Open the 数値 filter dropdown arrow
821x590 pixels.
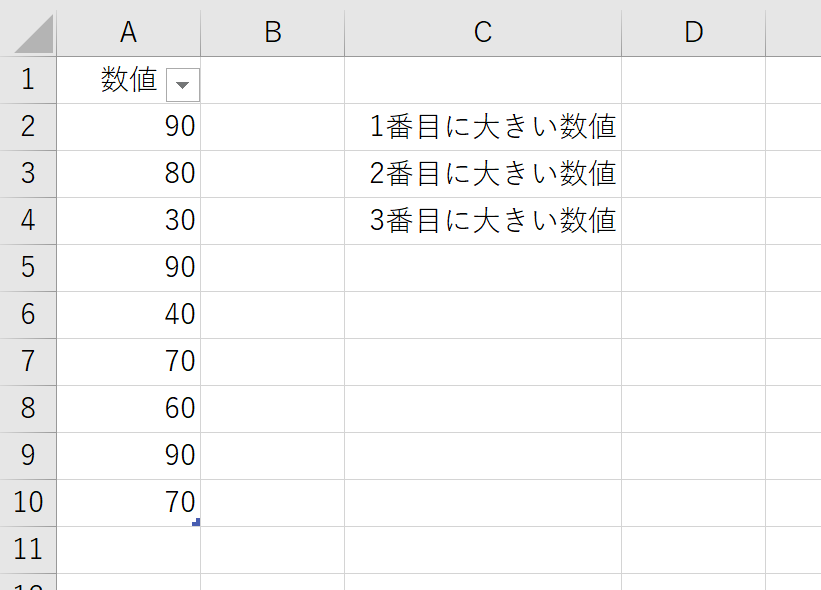183,85
